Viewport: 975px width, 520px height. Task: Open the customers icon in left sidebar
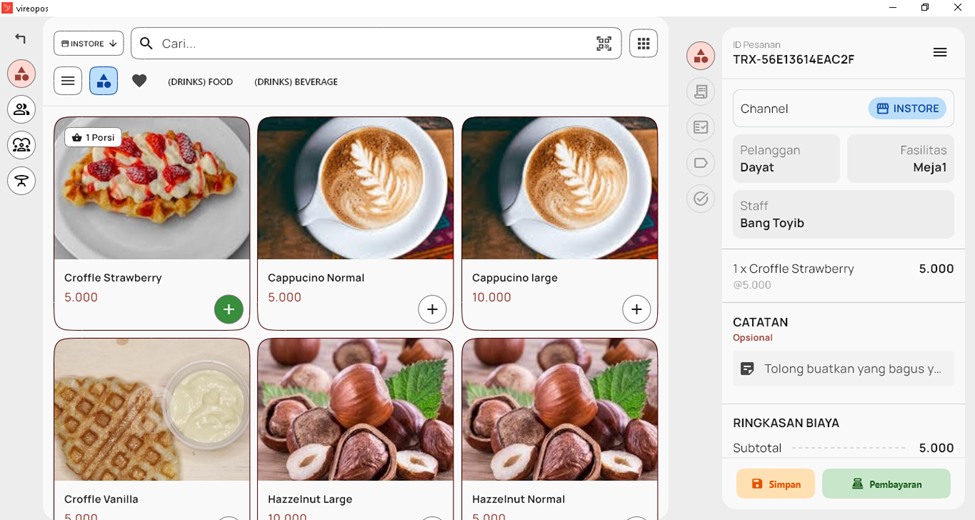coord(21,109)
